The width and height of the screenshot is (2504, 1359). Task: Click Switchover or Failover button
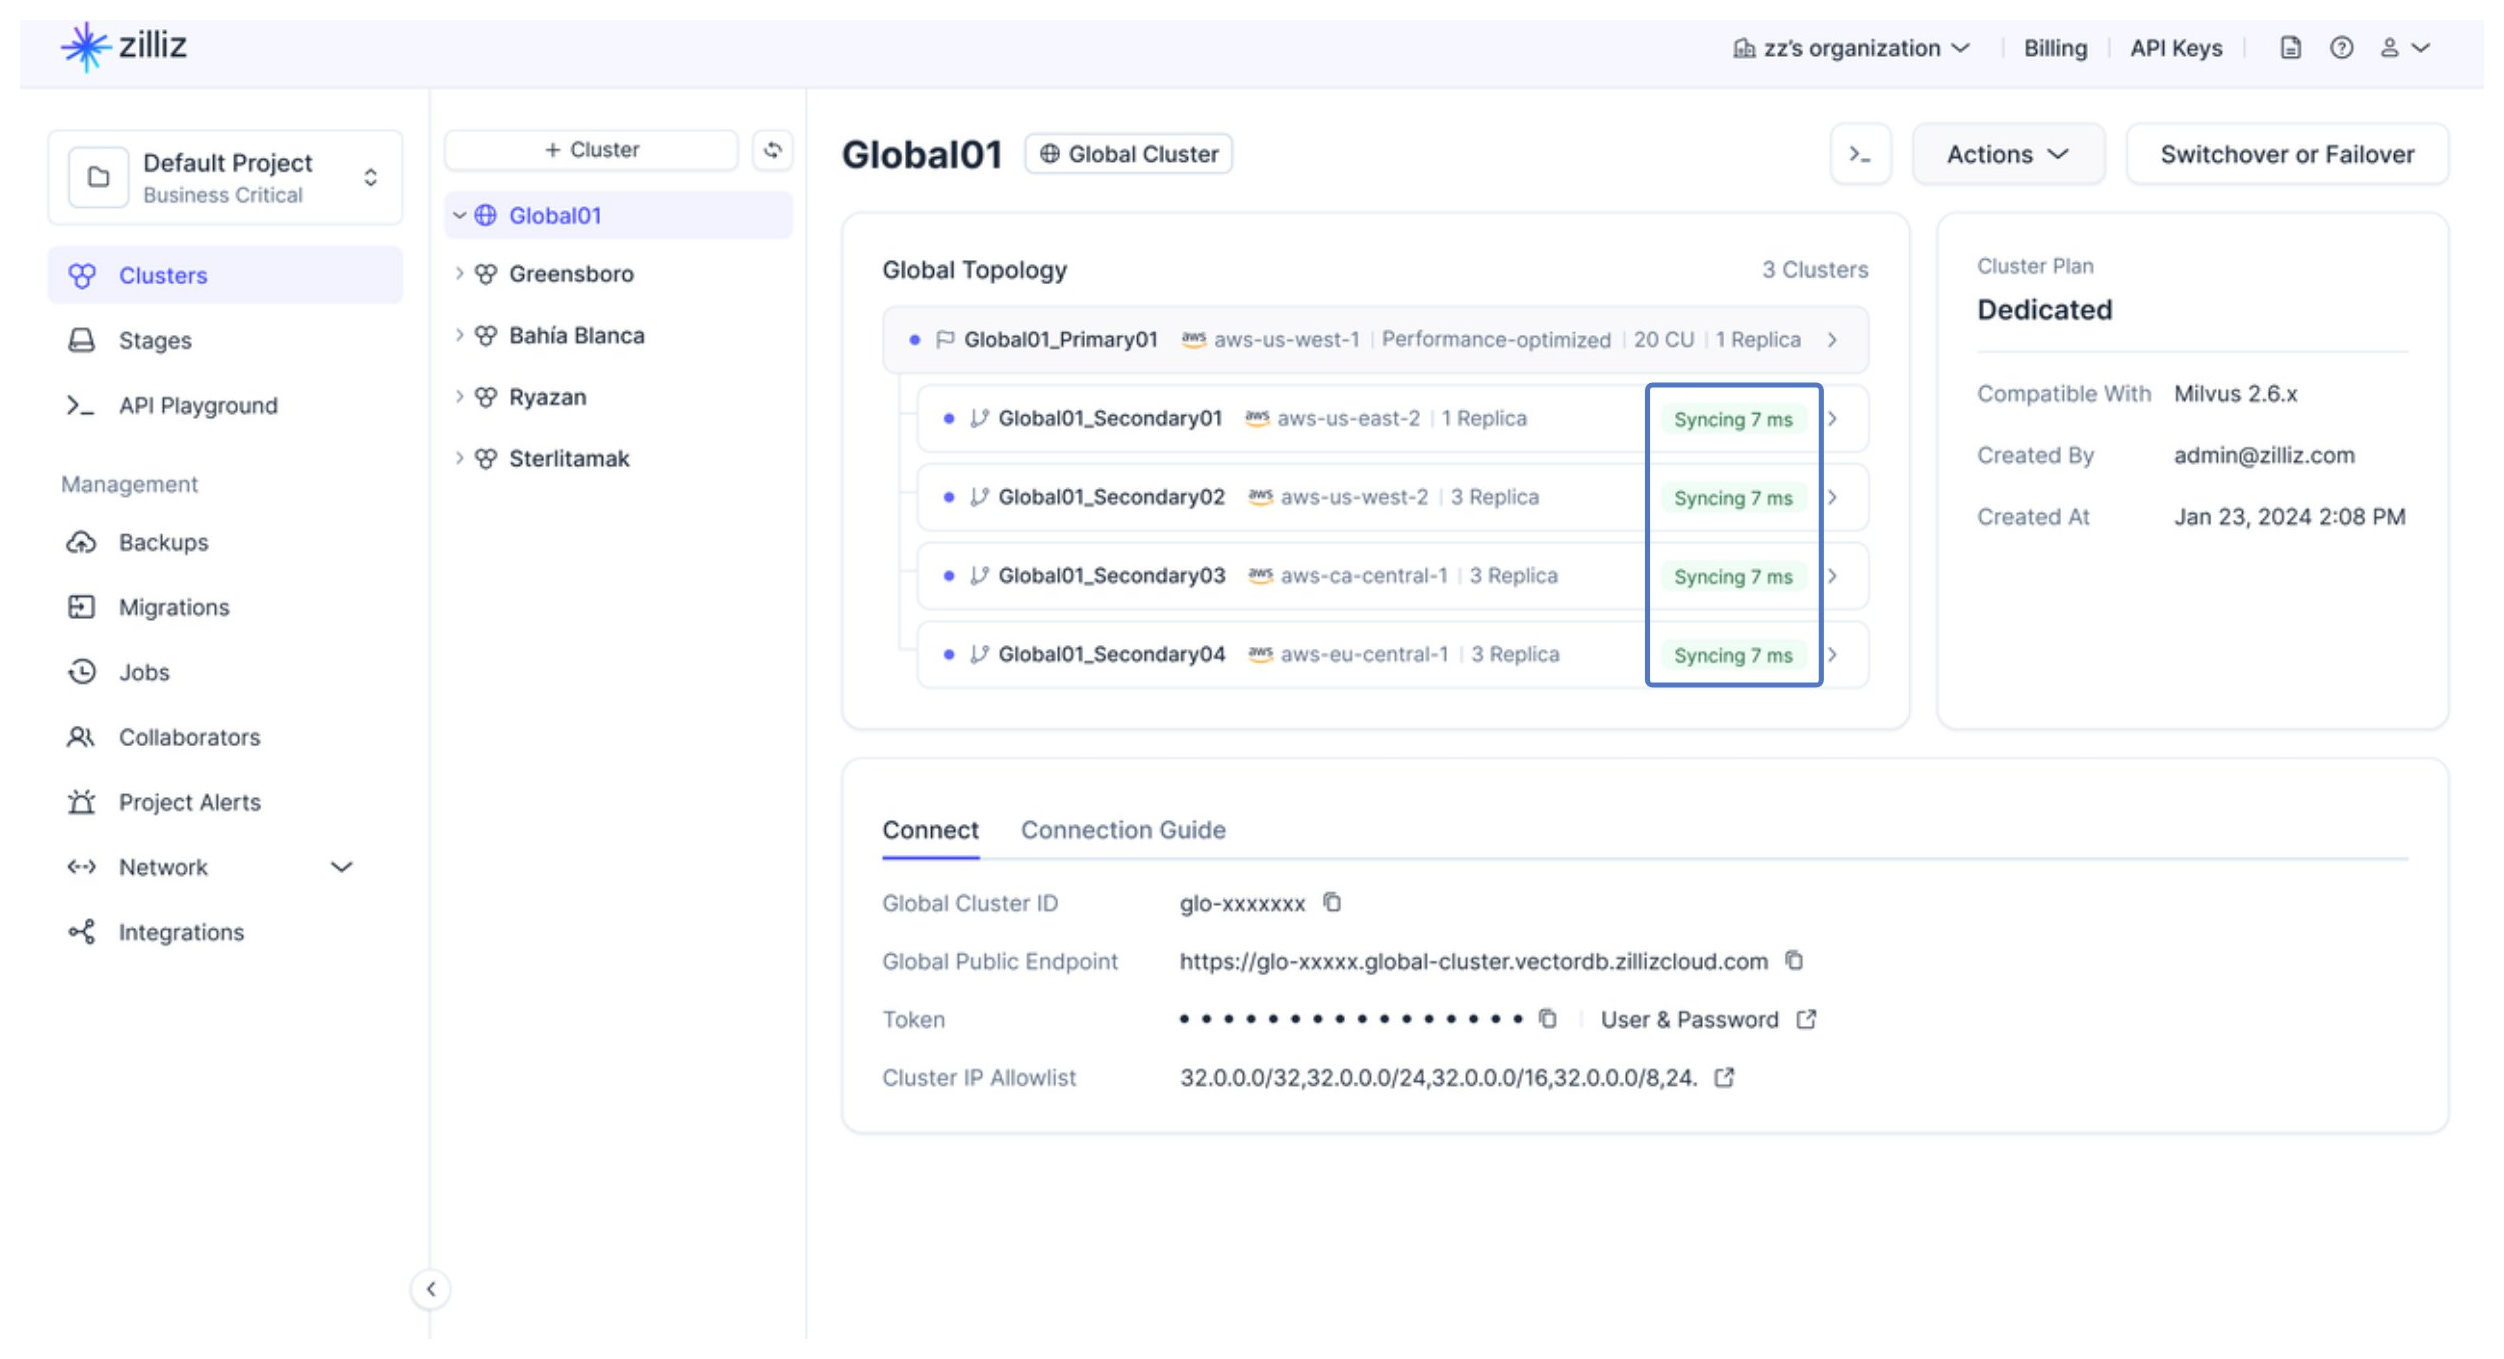pyautogui.click(x=2286, y=154)
